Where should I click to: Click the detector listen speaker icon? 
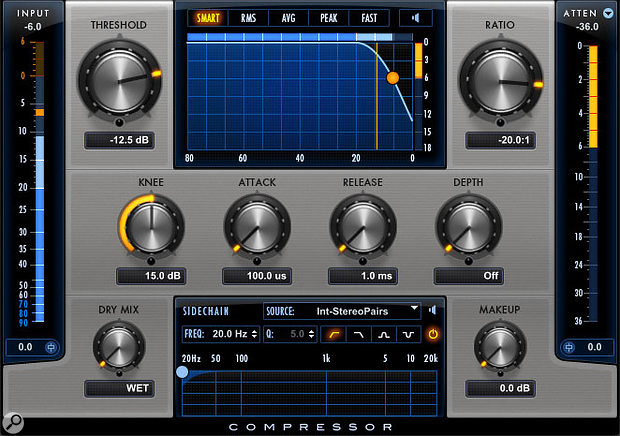pyautogui.click(x=415, y=18)
